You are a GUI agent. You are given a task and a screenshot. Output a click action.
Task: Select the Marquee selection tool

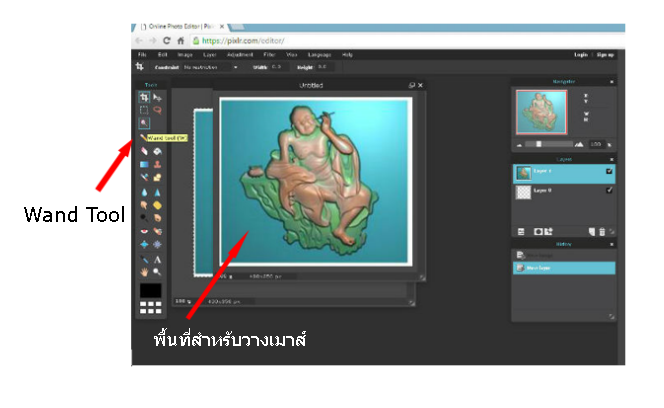click(144, 110)
